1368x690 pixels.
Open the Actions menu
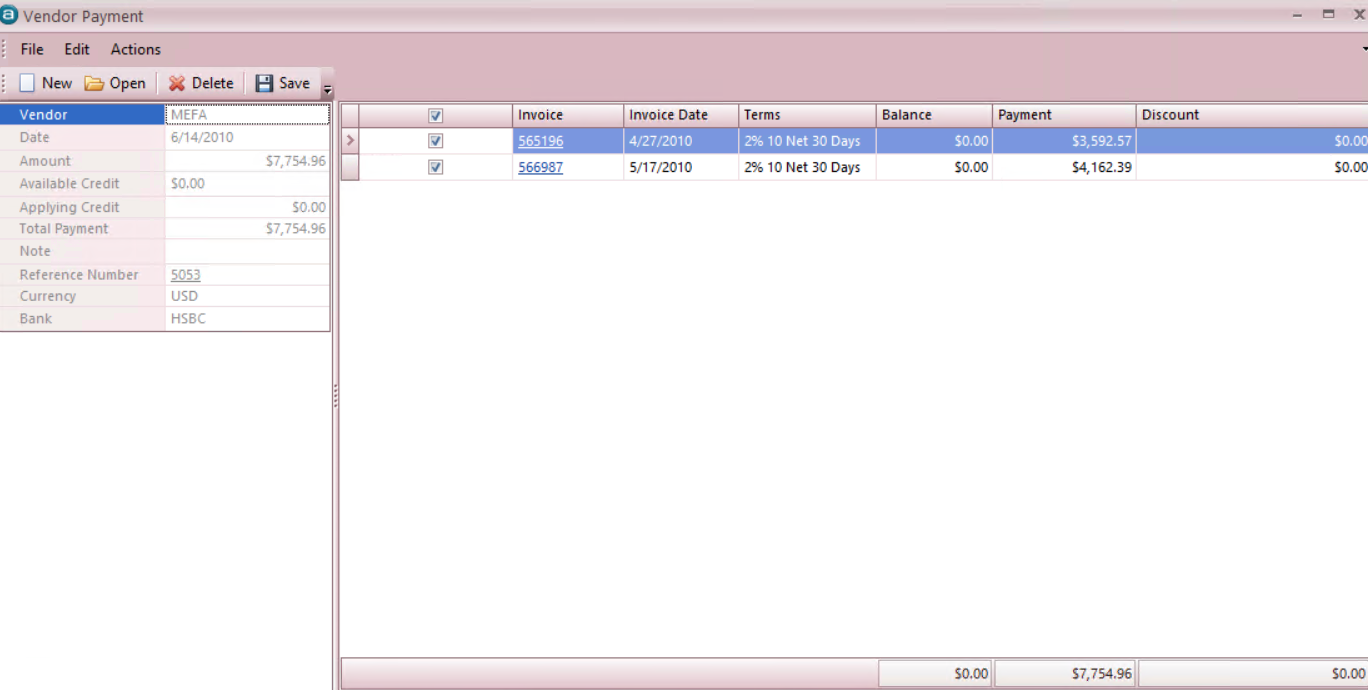[136, 49]
